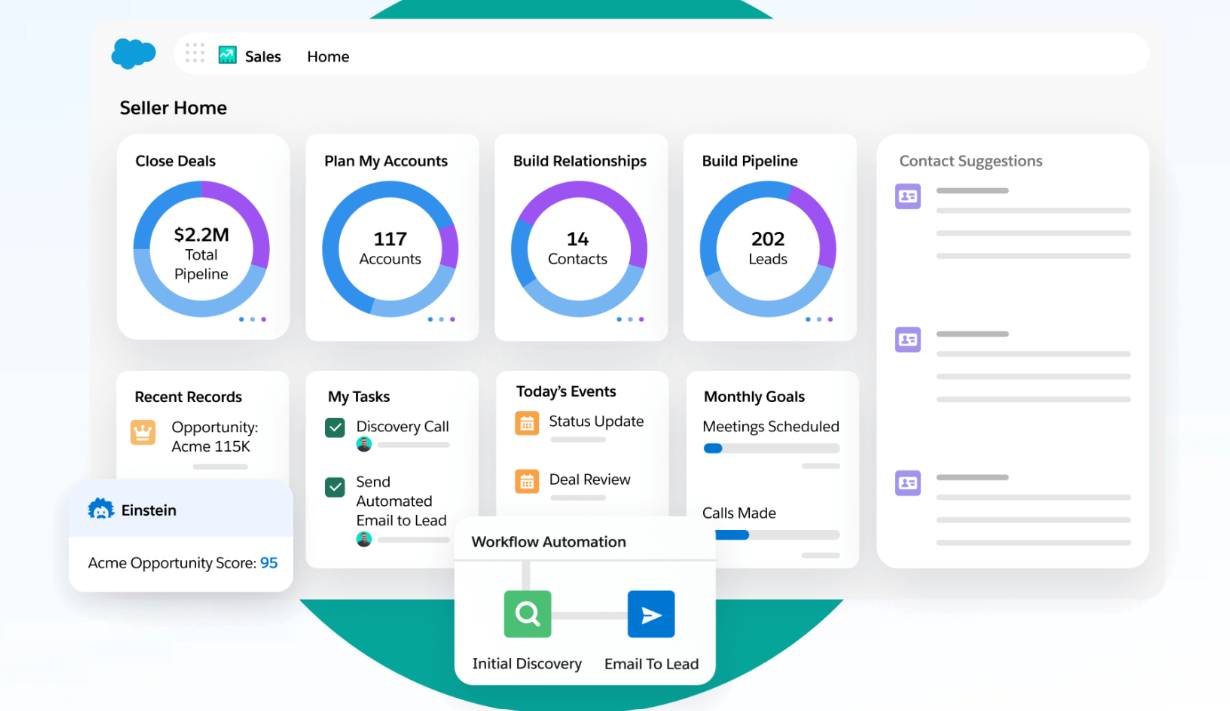Click pagination dots on Build Relationships card
1230x711 pixels.
click(x=630, y=320)
